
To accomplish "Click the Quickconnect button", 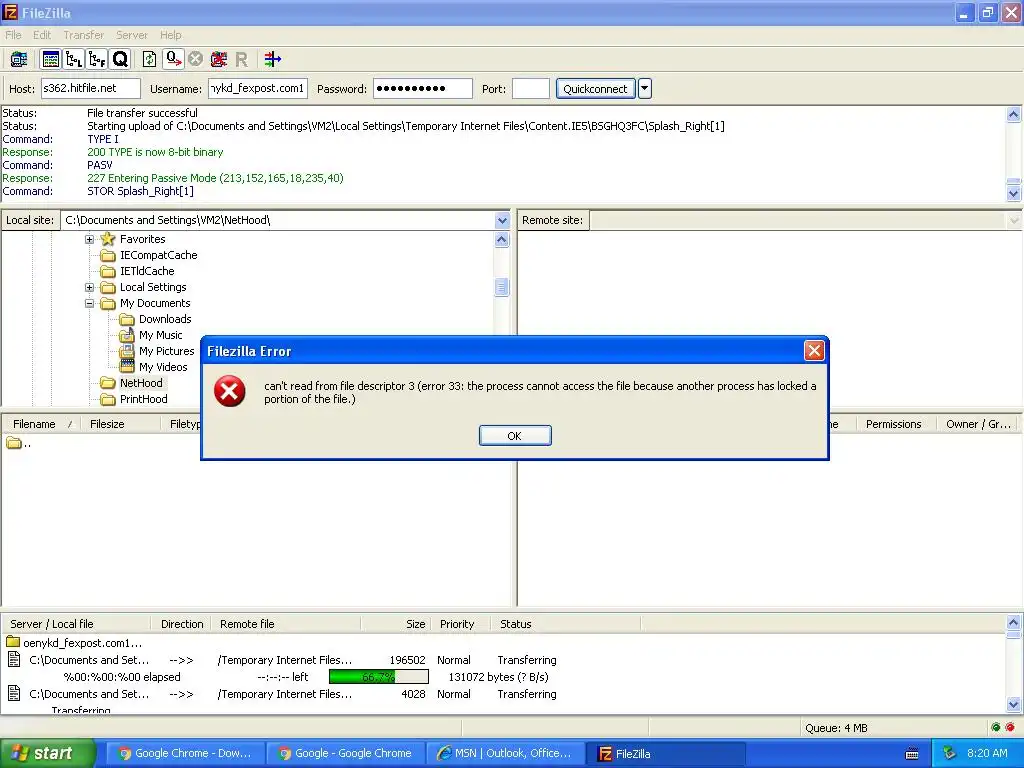I will click(595, 89).
